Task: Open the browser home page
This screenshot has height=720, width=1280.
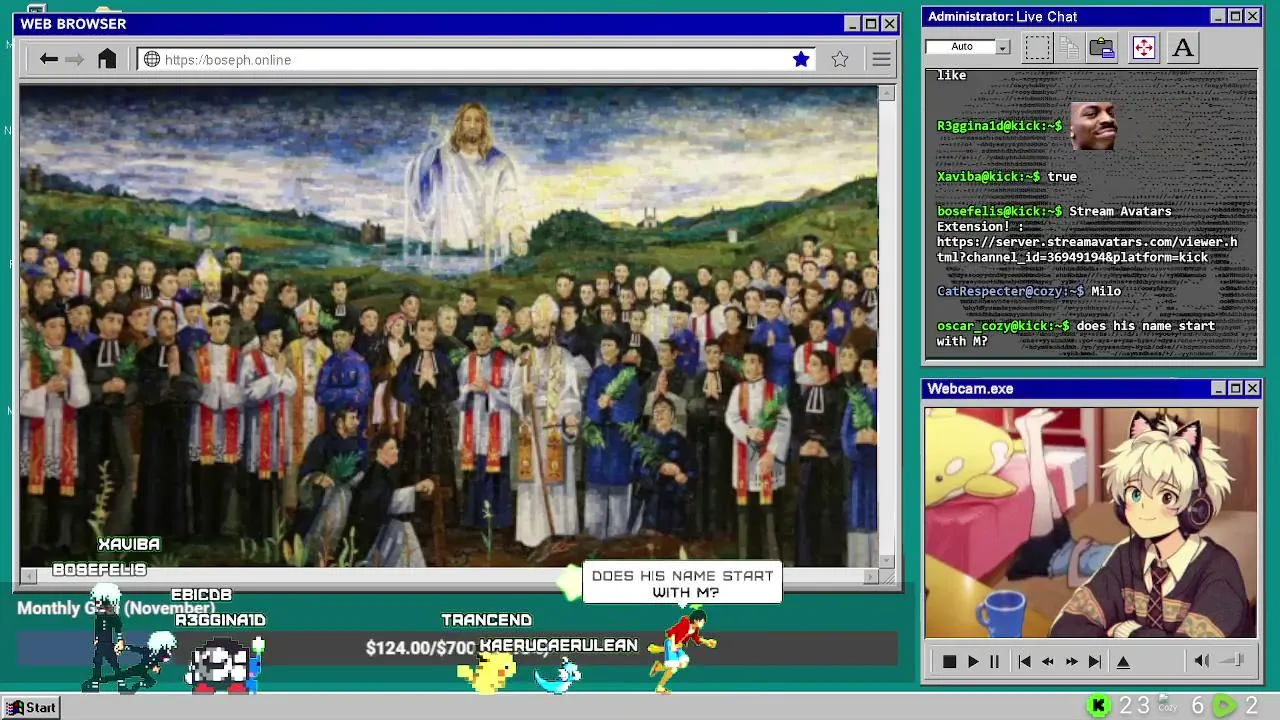Action: [x=107, y=59]
